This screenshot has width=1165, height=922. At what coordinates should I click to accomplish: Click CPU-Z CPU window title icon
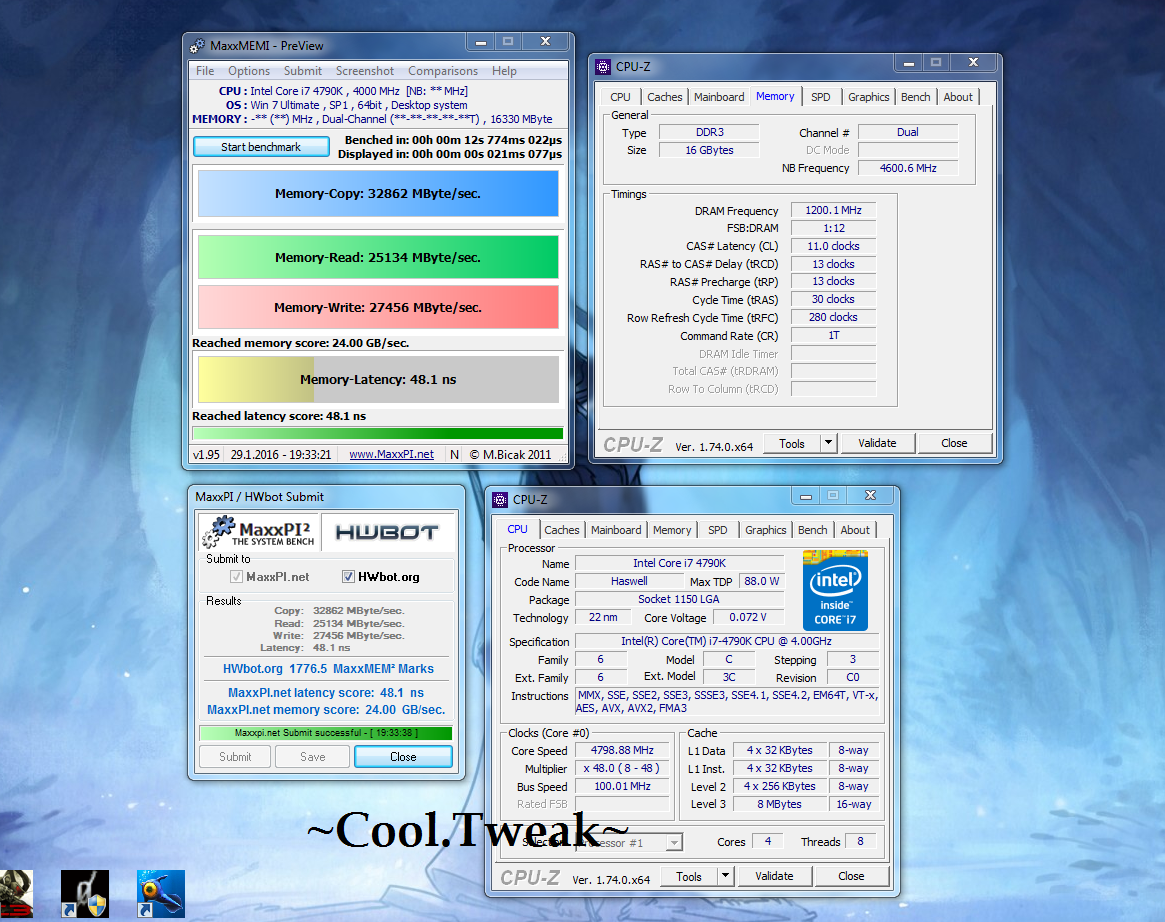click(x=500, y=500)
